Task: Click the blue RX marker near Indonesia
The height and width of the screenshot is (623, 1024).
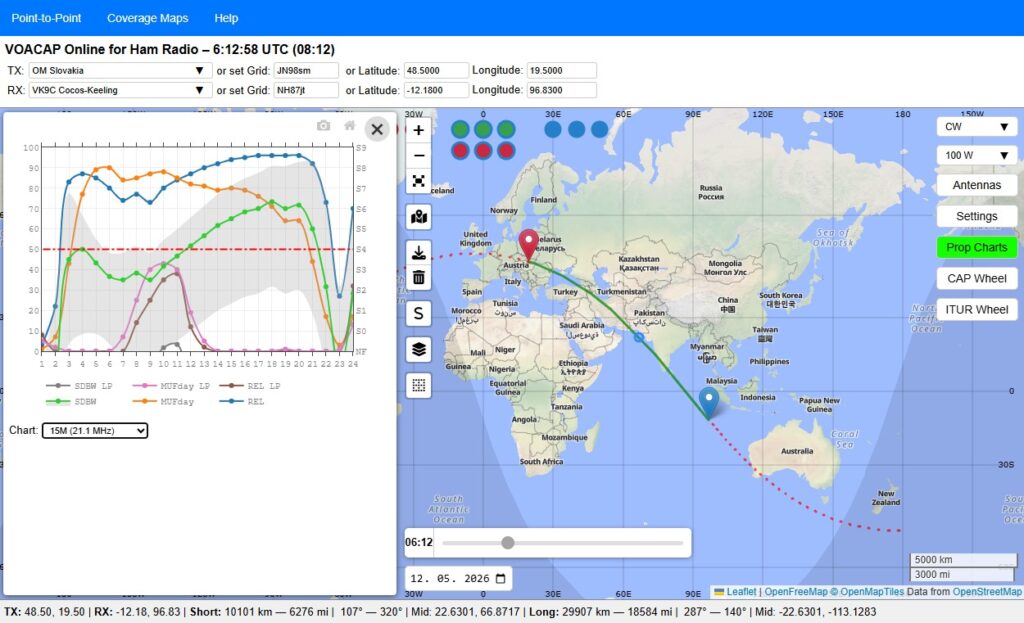Action: (709, 402)
